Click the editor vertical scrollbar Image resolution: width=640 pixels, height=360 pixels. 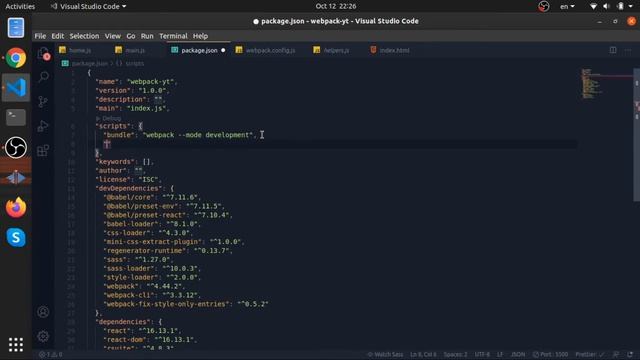(636, 135)
